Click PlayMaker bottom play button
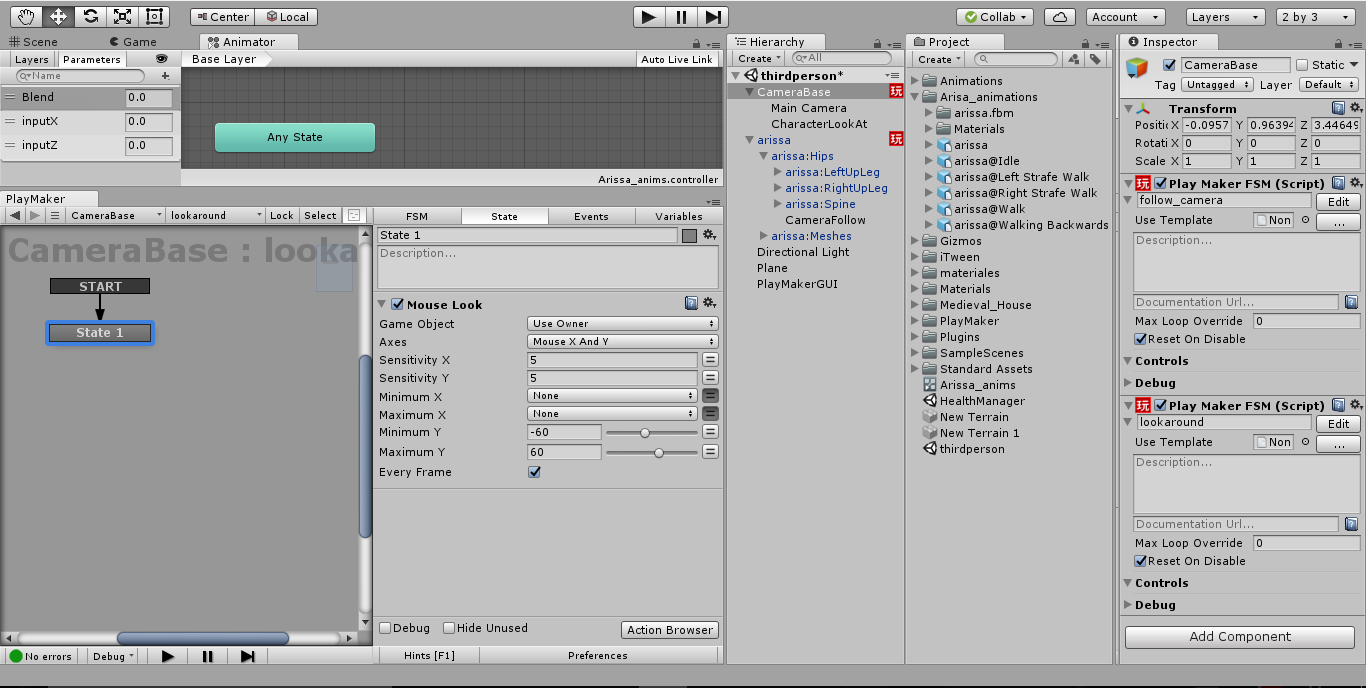1366x688 pixels. pyautogui.click(x=168, y=656)
